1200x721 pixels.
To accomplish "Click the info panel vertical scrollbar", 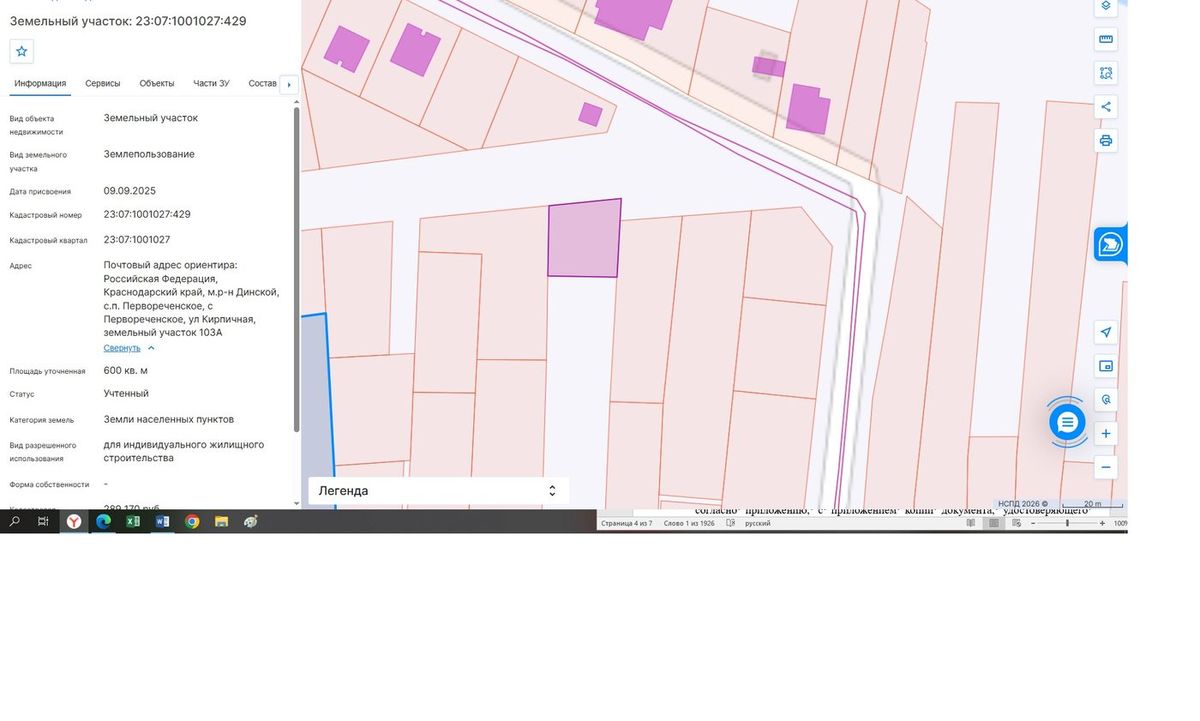I will pyautogui.click(x=296, y=270).
